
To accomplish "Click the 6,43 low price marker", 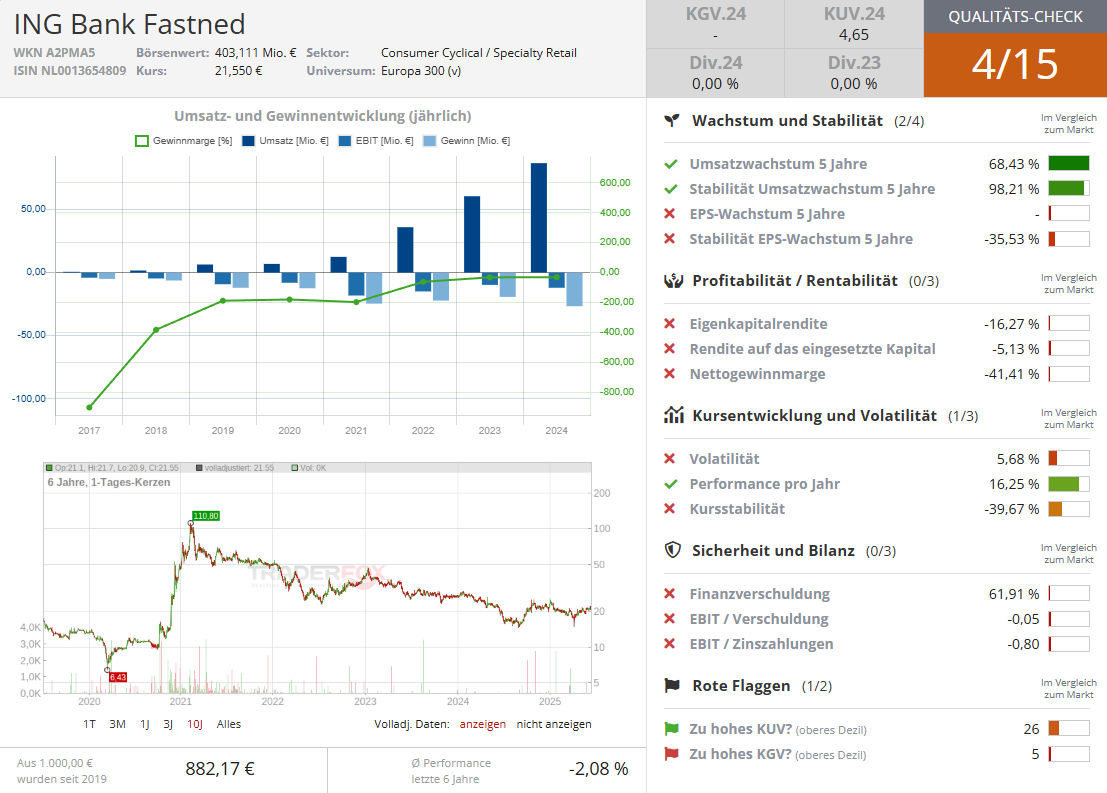I will [118, 677].
